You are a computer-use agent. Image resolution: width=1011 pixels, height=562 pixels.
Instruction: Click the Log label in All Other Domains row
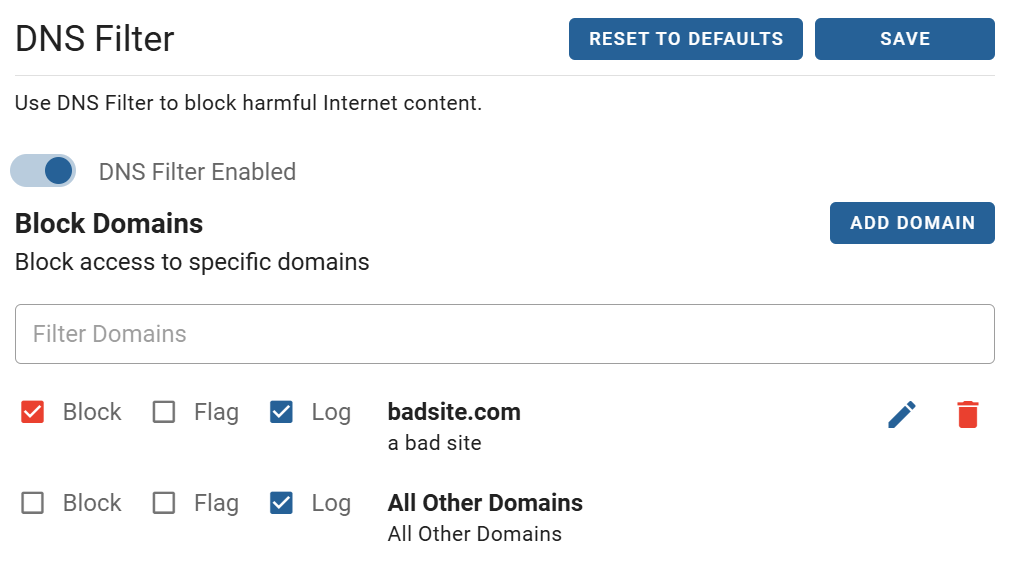(x=331, y=503)
